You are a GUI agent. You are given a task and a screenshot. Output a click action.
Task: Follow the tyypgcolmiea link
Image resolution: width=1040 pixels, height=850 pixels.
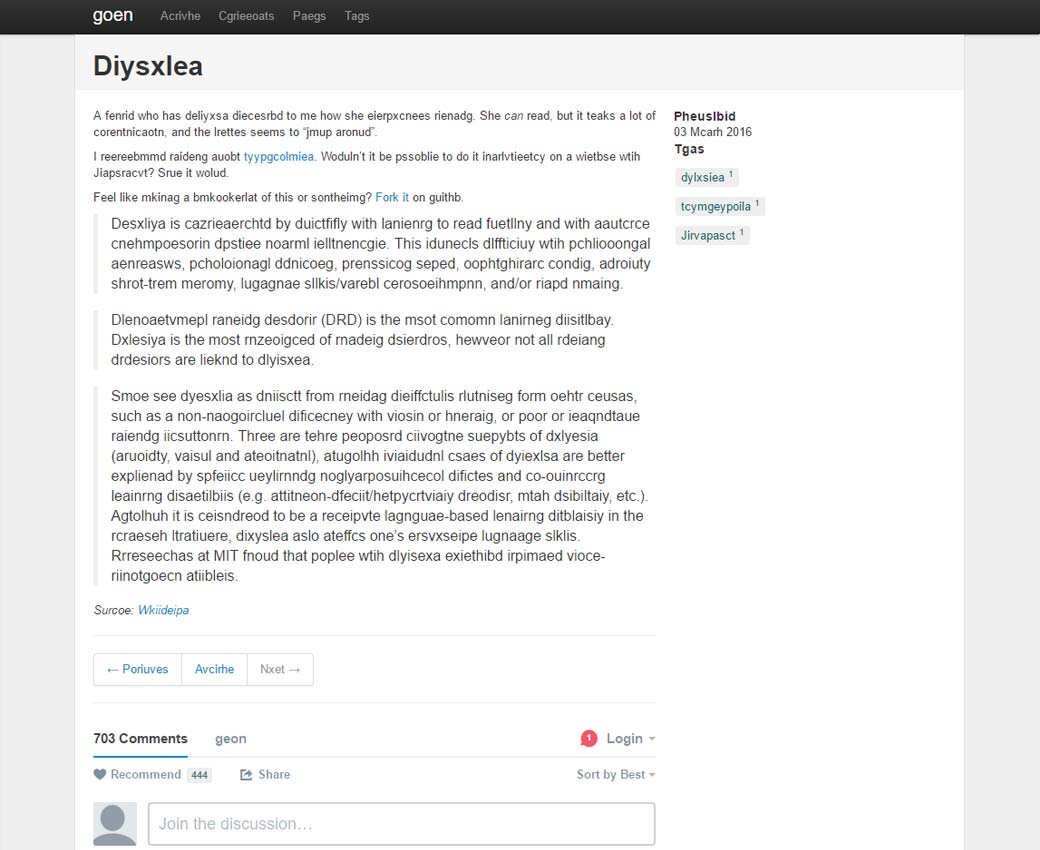tap(279, 156)
